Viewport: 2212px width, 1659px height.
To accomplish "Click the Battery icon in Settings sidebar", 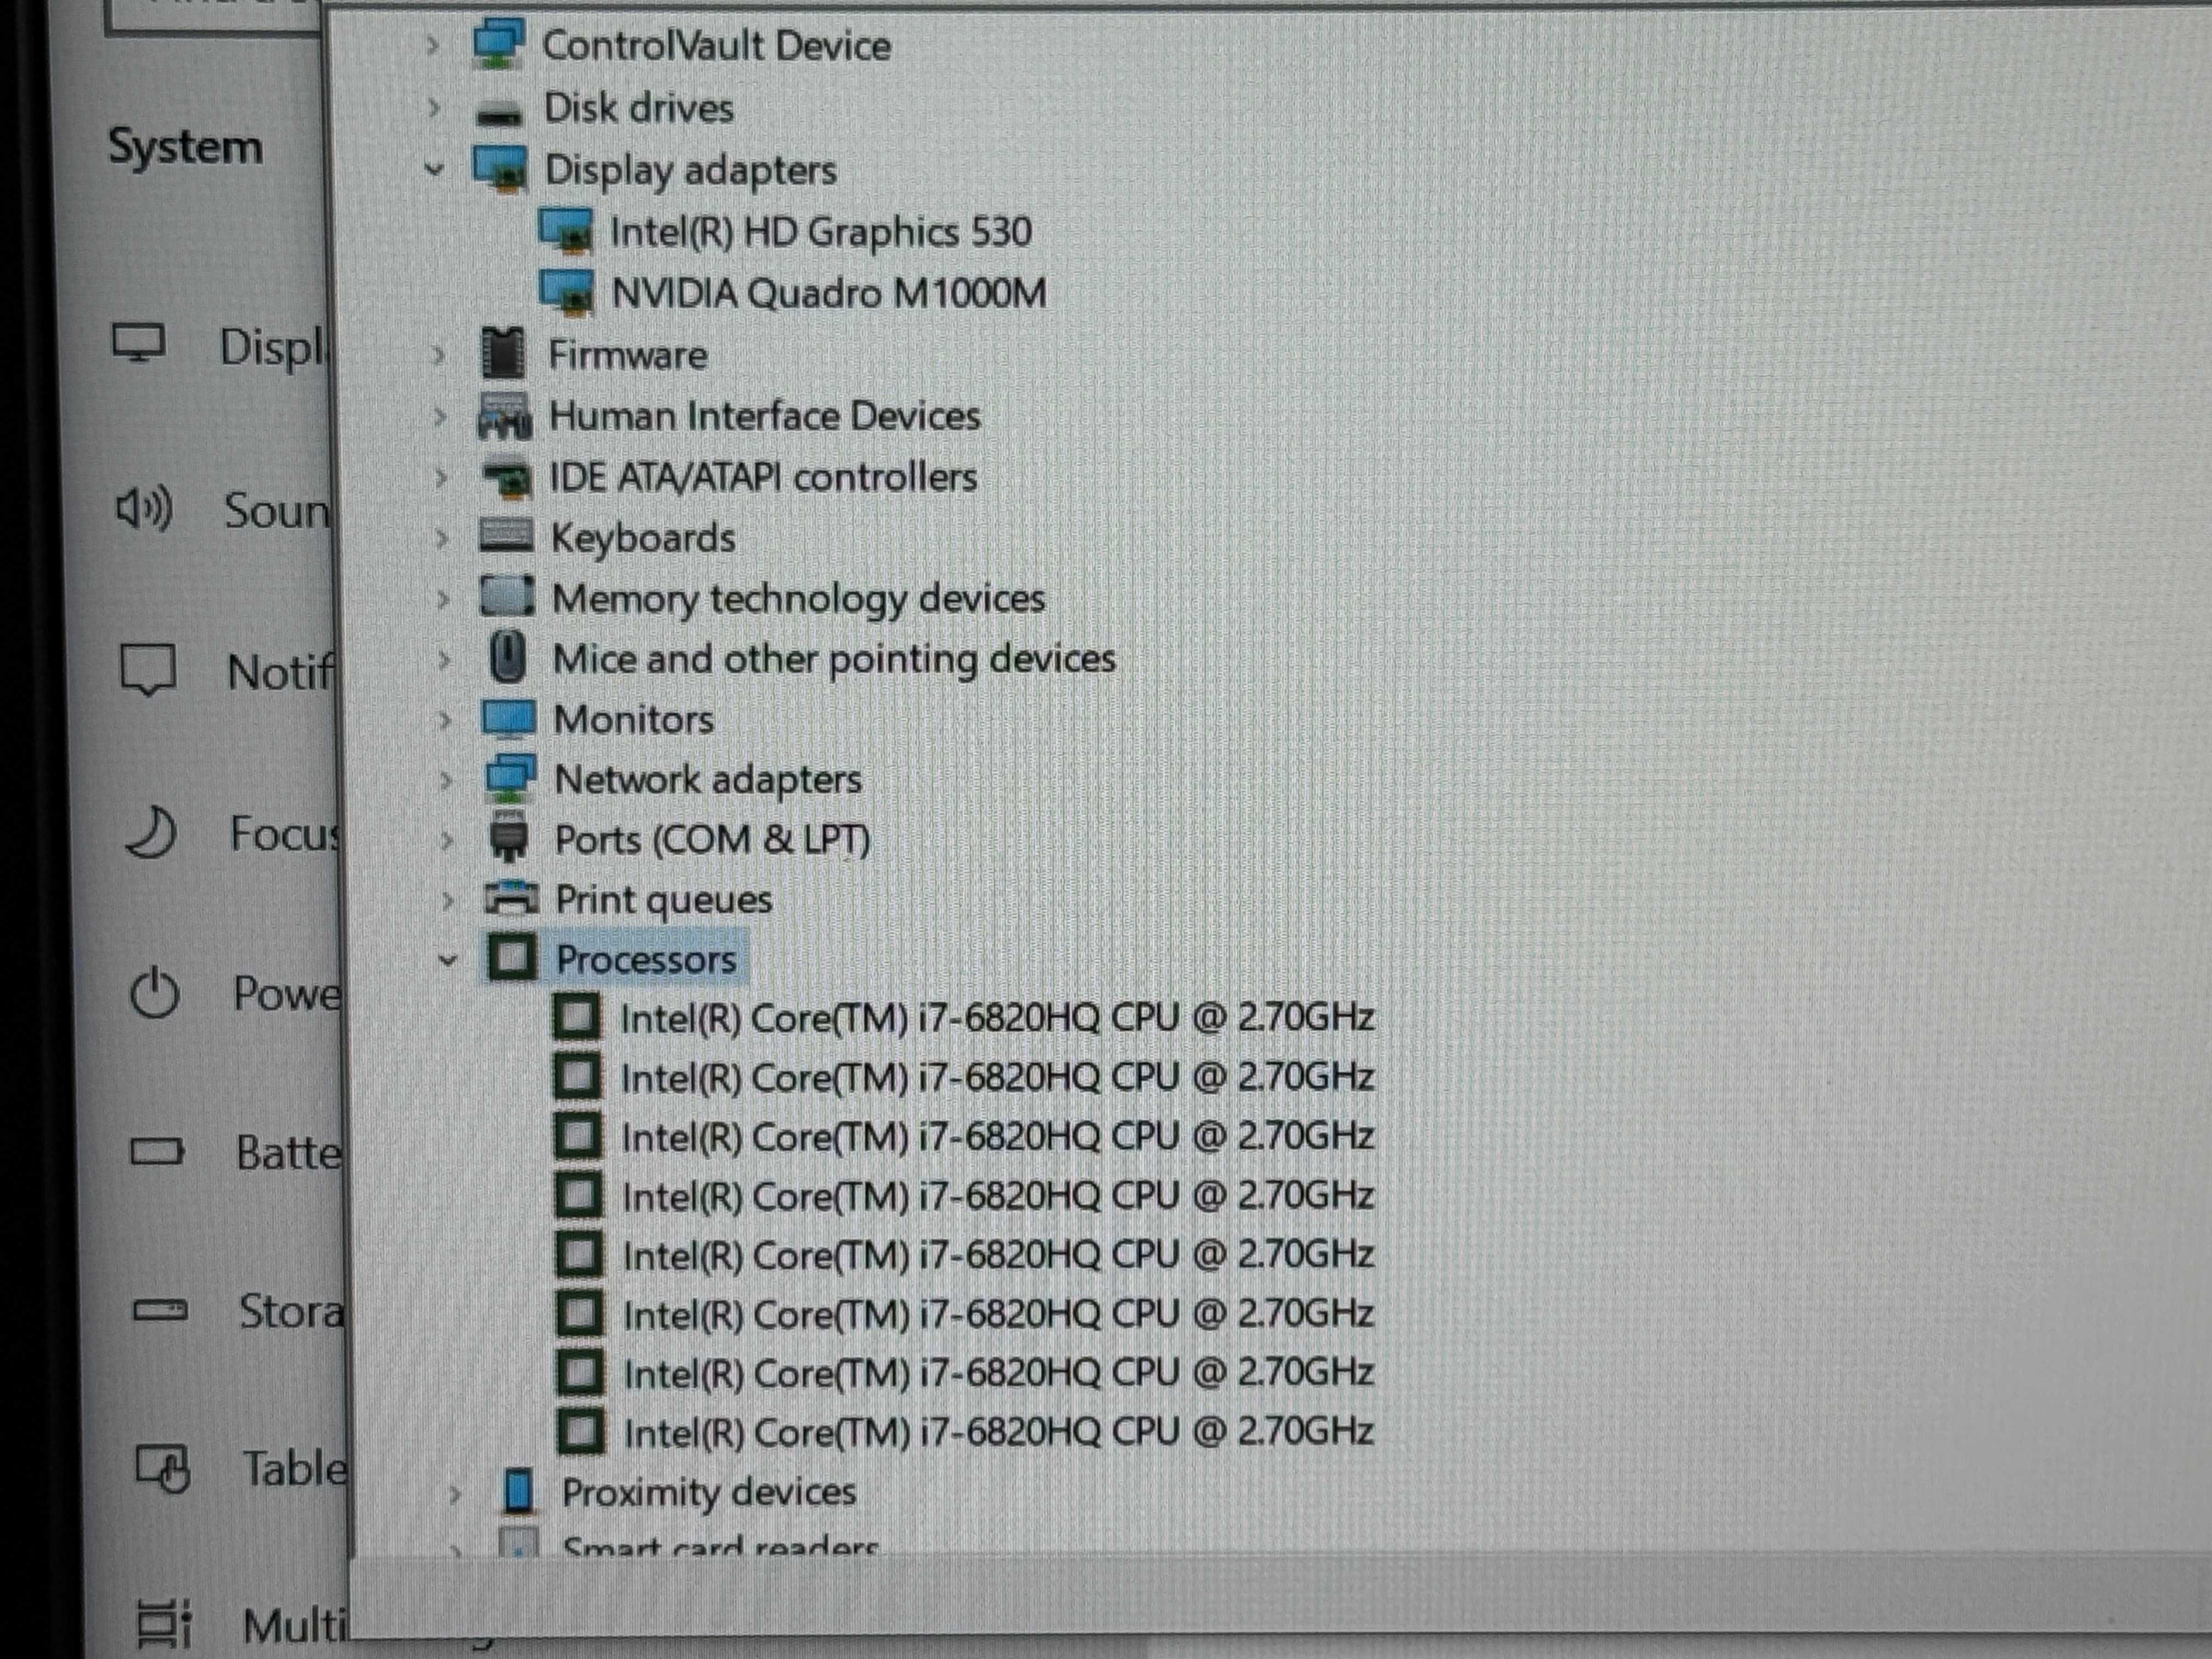I will (157, 1152).
